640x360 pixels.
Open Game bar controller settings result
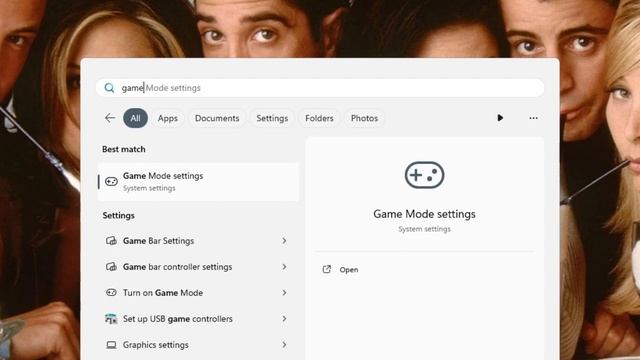click(x=198, y=267)
